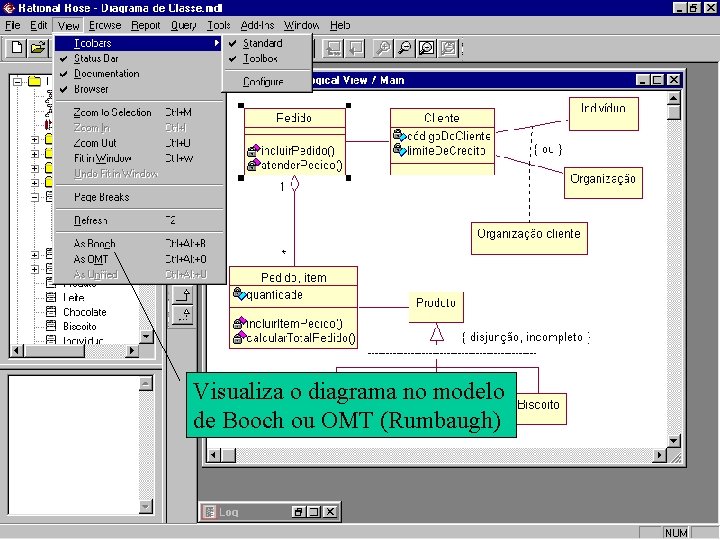Select As Booch notation entry
720x540 pixels.
pos(138,243)
